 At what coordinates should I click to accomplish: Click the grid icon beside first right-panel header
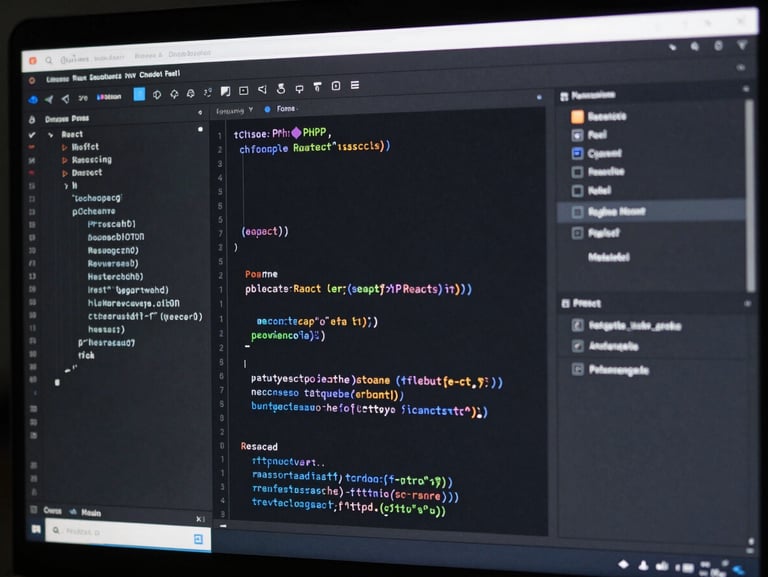coord(564,96)
